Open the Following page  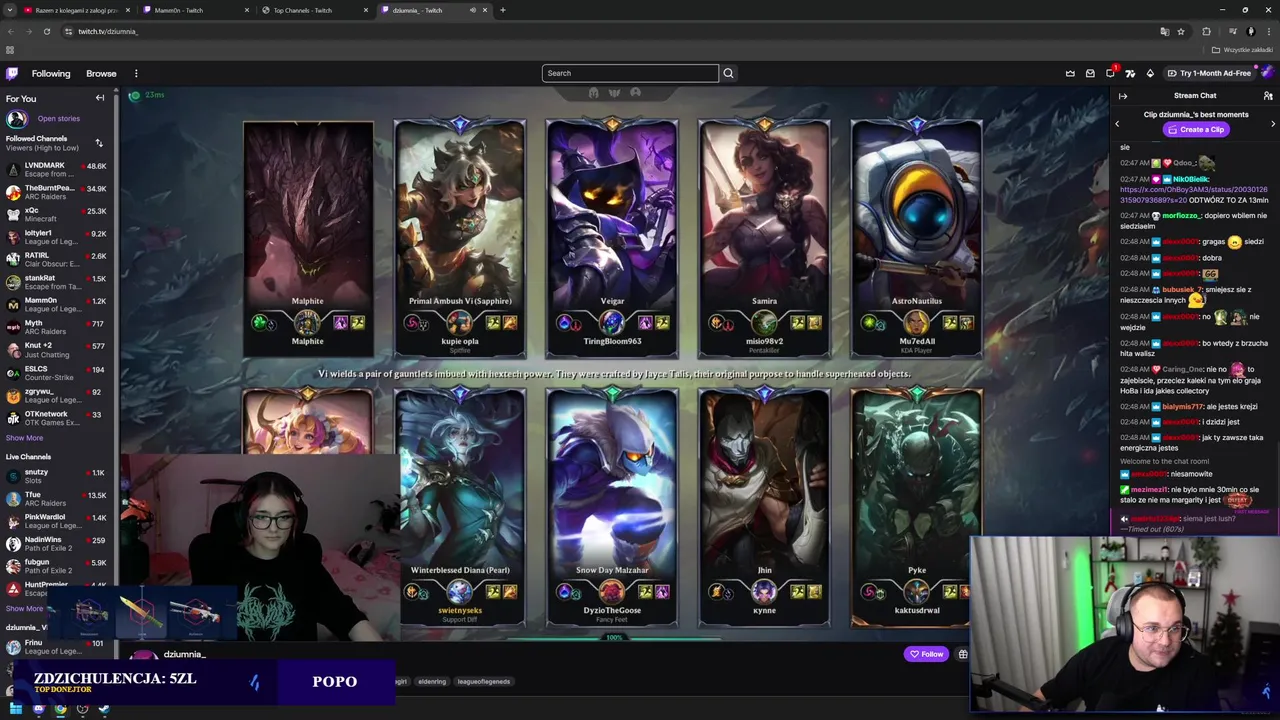click(x=51, y=73)
